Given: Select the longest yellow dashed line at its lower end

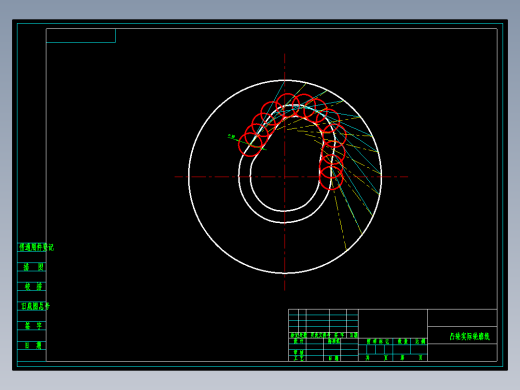Looking at the screenshot, I should [346, 249].
